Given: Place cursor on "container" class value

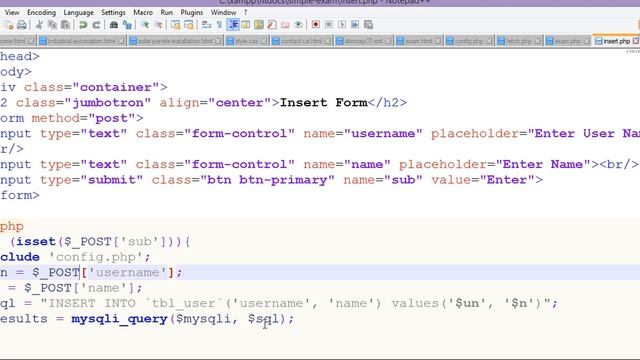Looking at the screenshot, I should [x=116, y=87].
